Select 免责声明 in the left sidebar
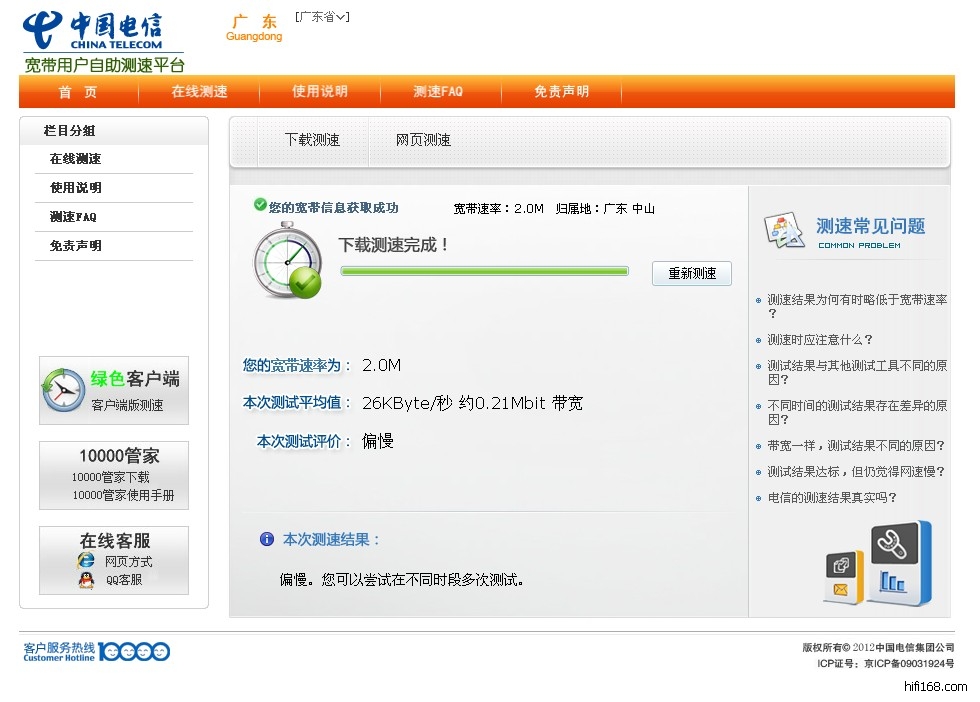 [x=76, y=246]
